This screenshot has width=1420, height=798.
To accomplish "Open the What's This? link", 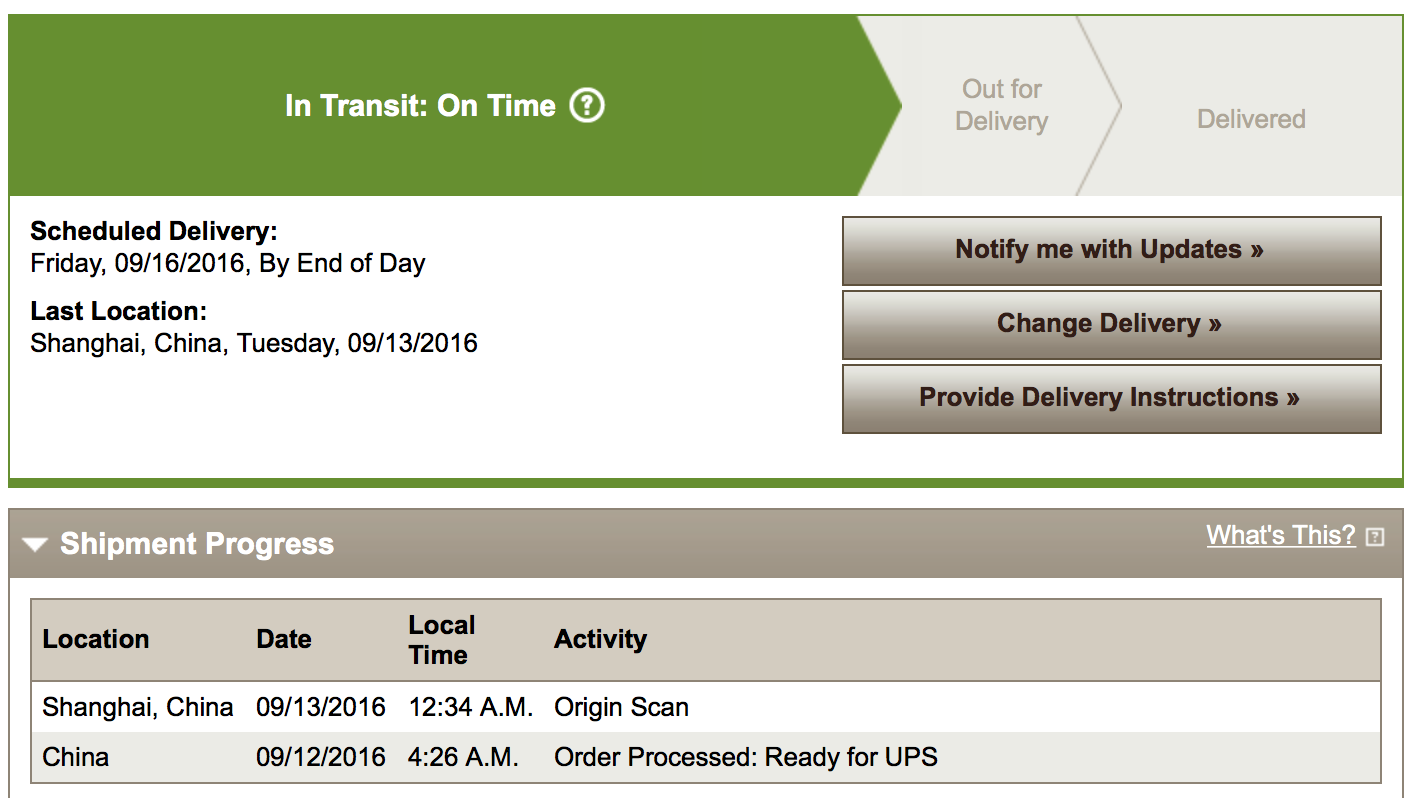I will [x=1280, y=535].
